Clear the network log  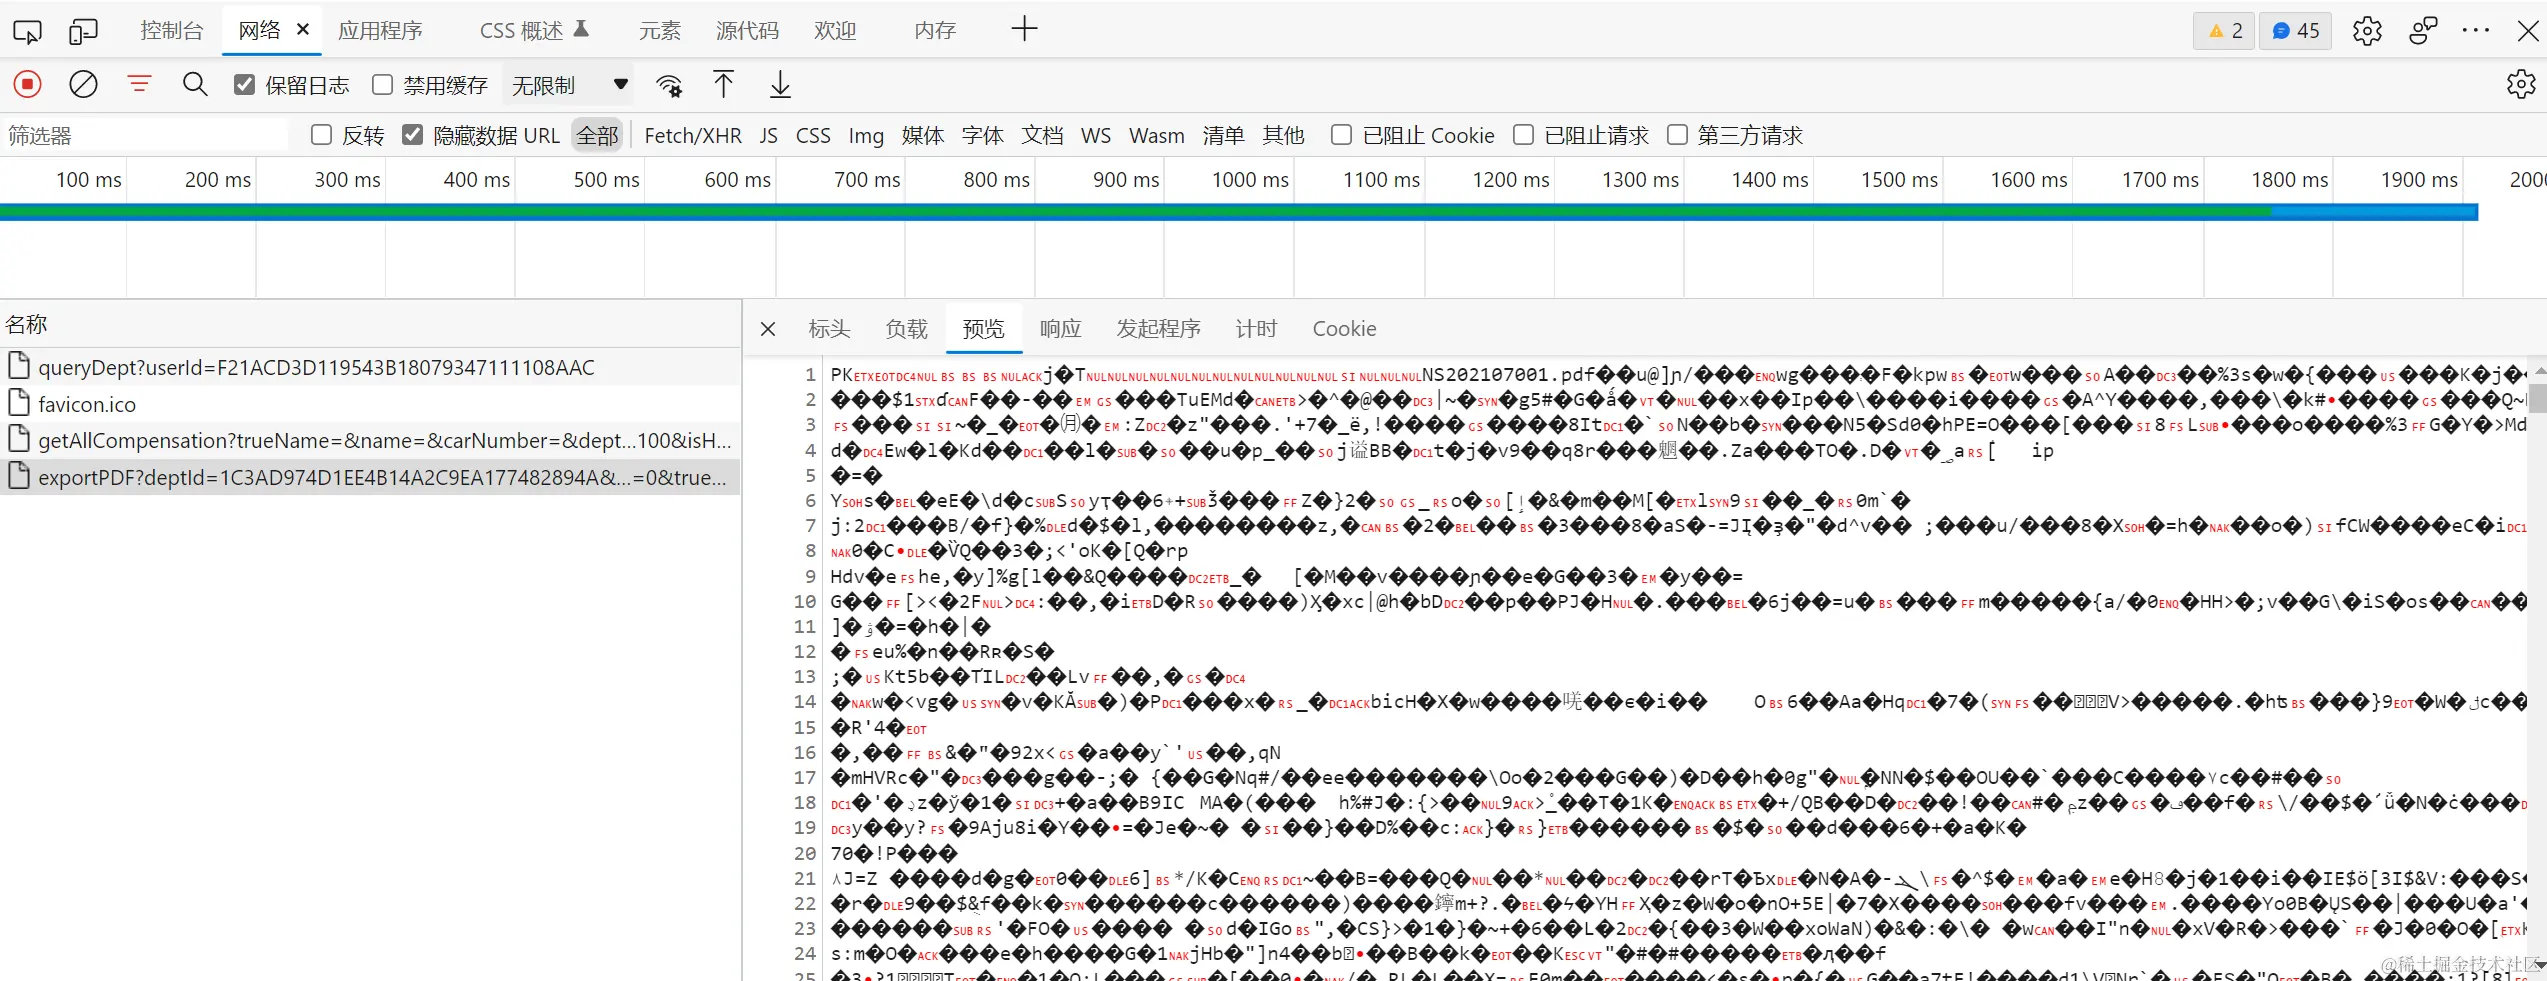(x=83, y=85)
